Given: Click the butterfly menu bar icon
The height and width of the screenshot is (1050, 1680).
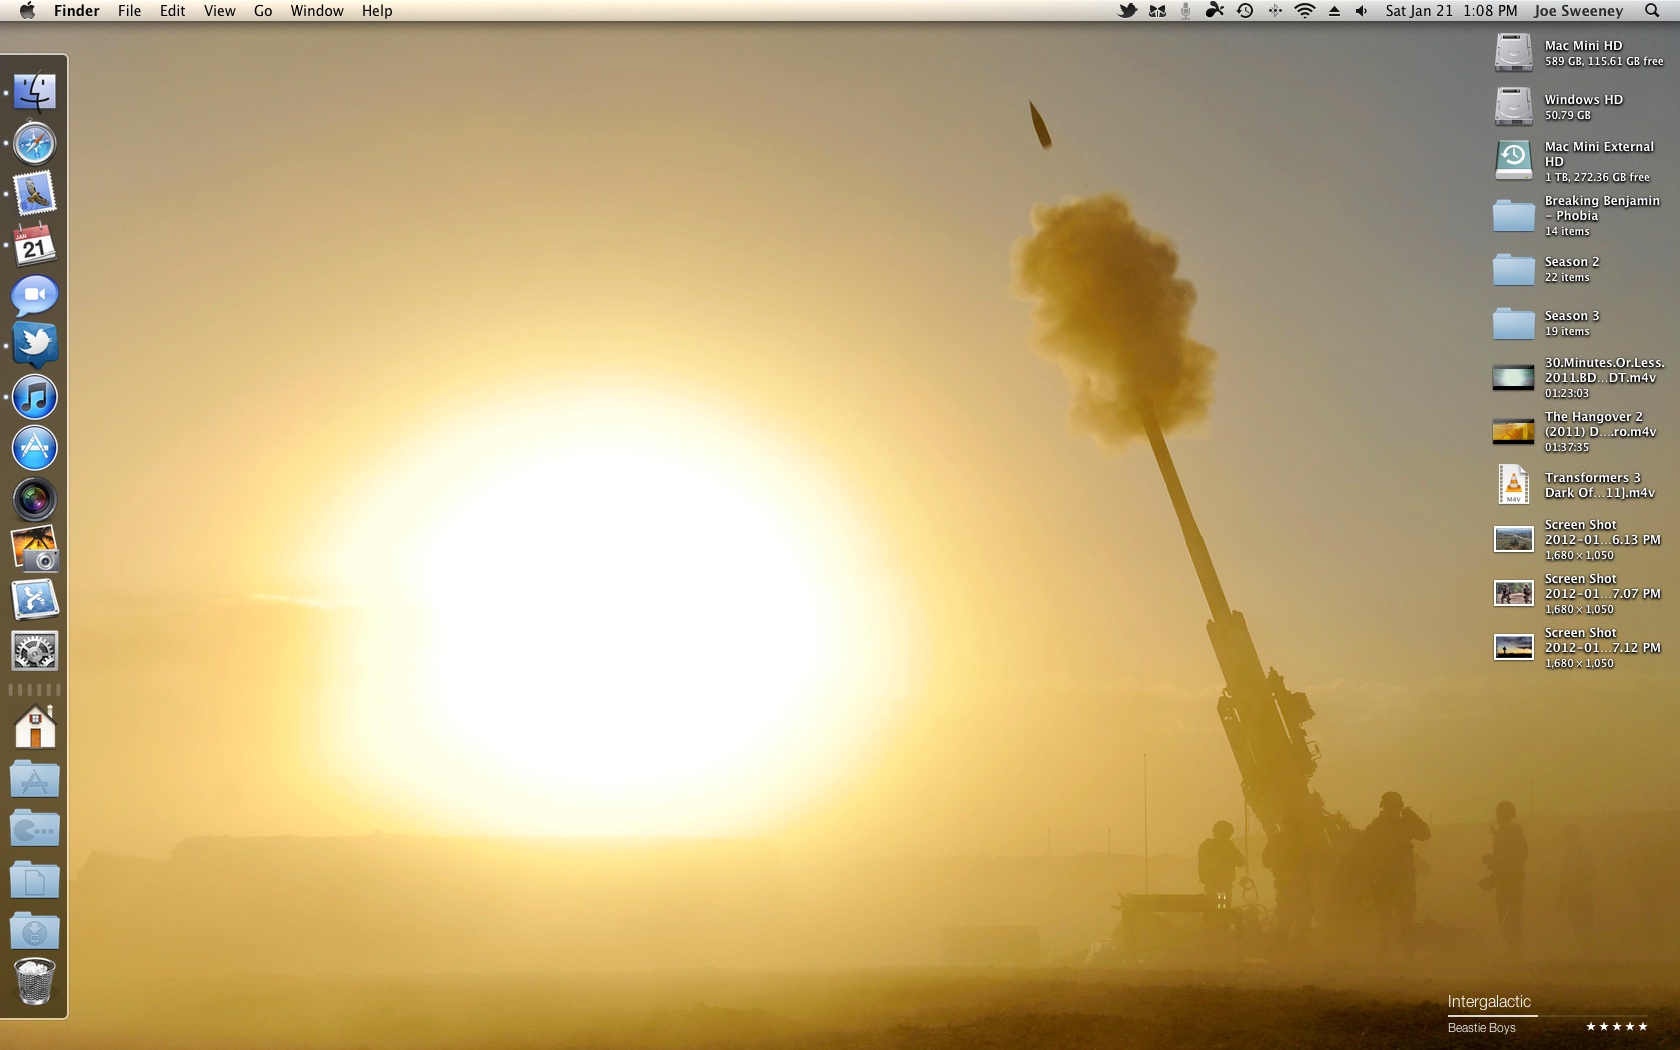Looking at the screenshot, I should [x=1157, y=11].
